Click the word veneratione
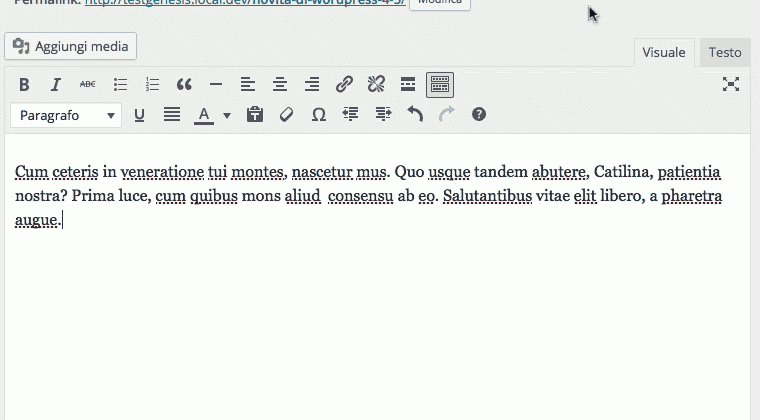760x420 pixels. click(x=162, y=172)
